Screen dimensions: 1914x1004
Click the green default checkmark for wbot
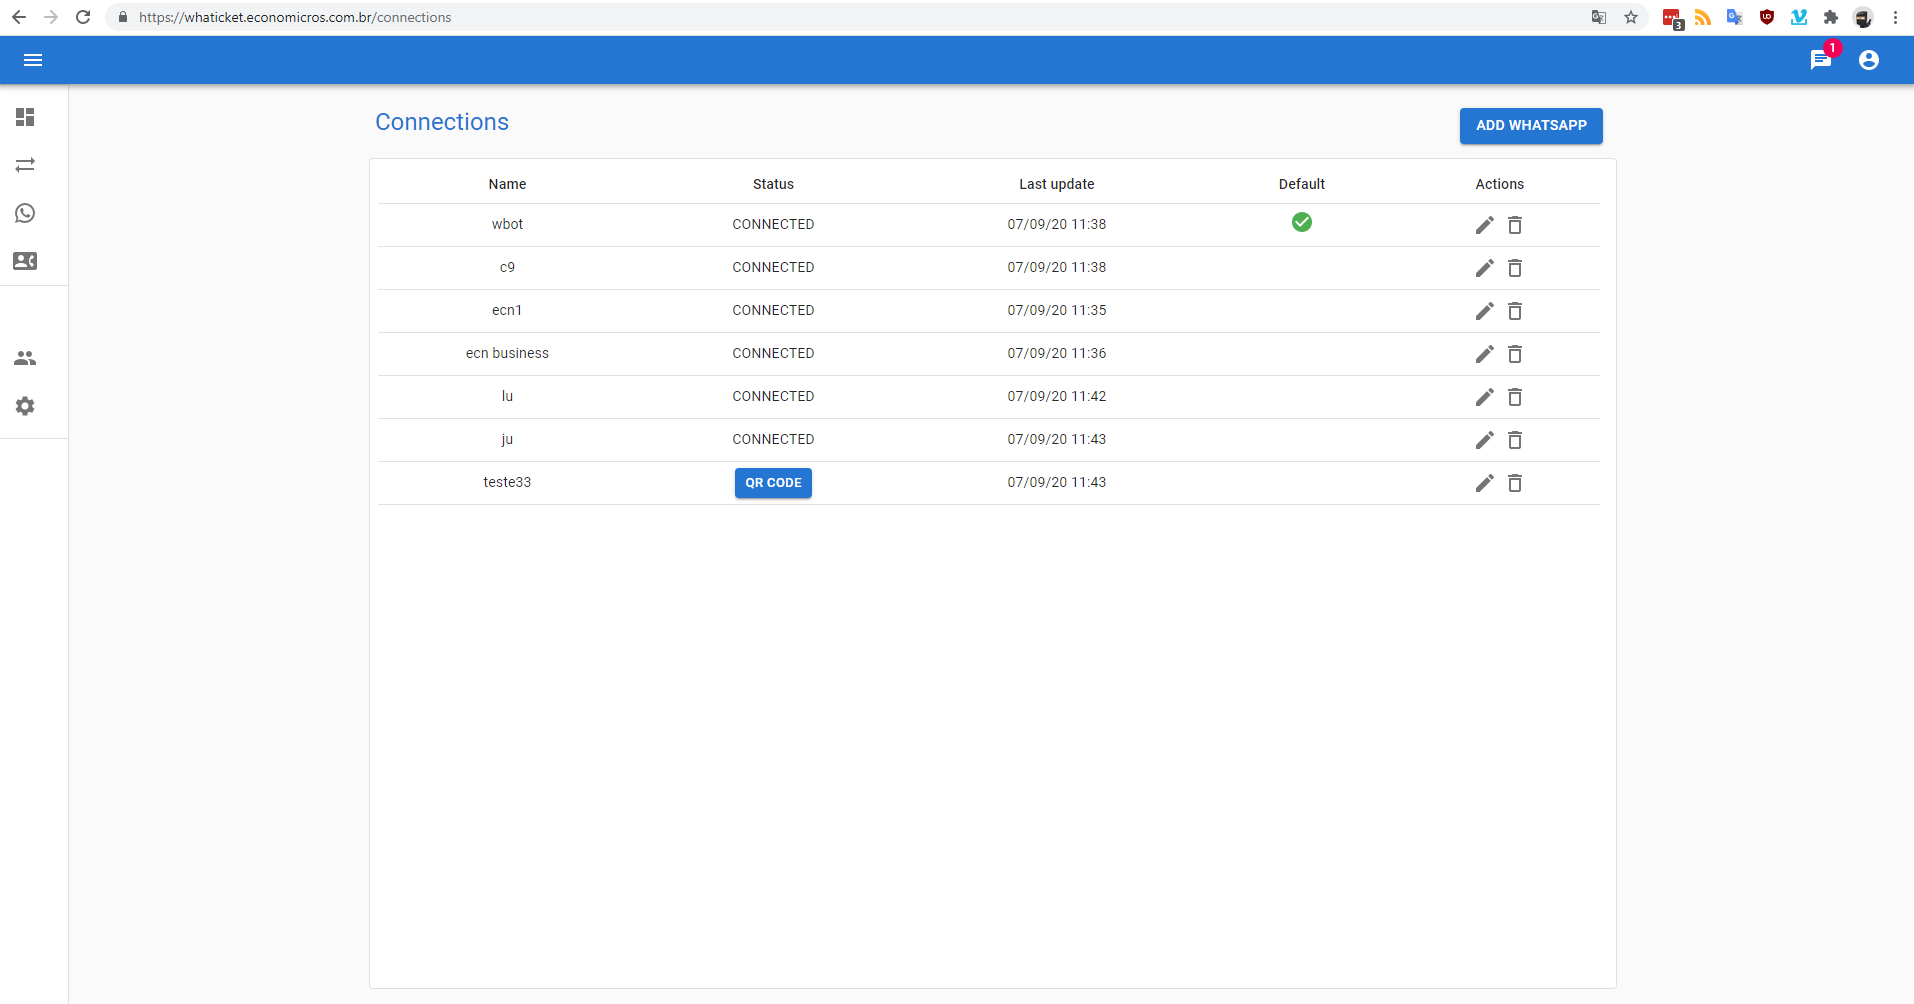tap(1301, 222)
